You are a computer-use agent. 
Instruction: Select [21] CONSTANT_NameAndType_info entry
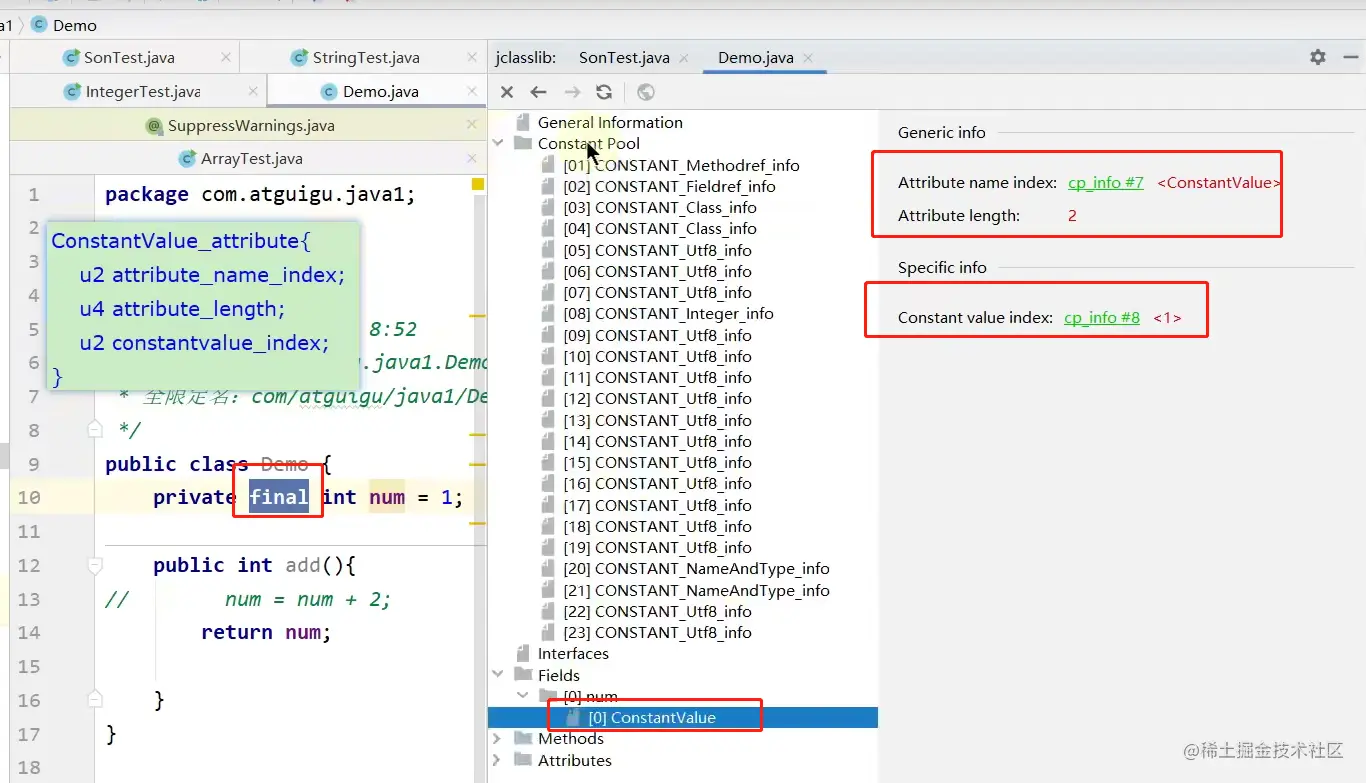coord(696,590)
